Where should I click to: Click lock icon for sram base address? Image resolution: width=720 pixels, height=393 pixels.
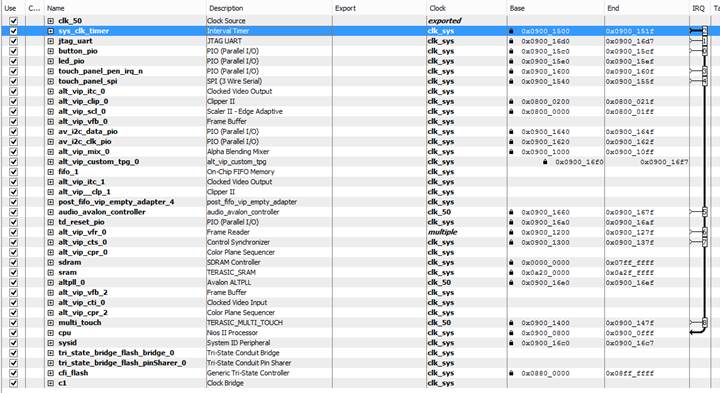511,272
